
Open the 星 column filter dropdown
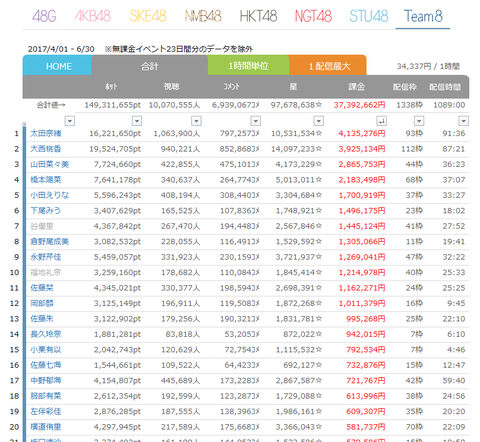(319, 121)
